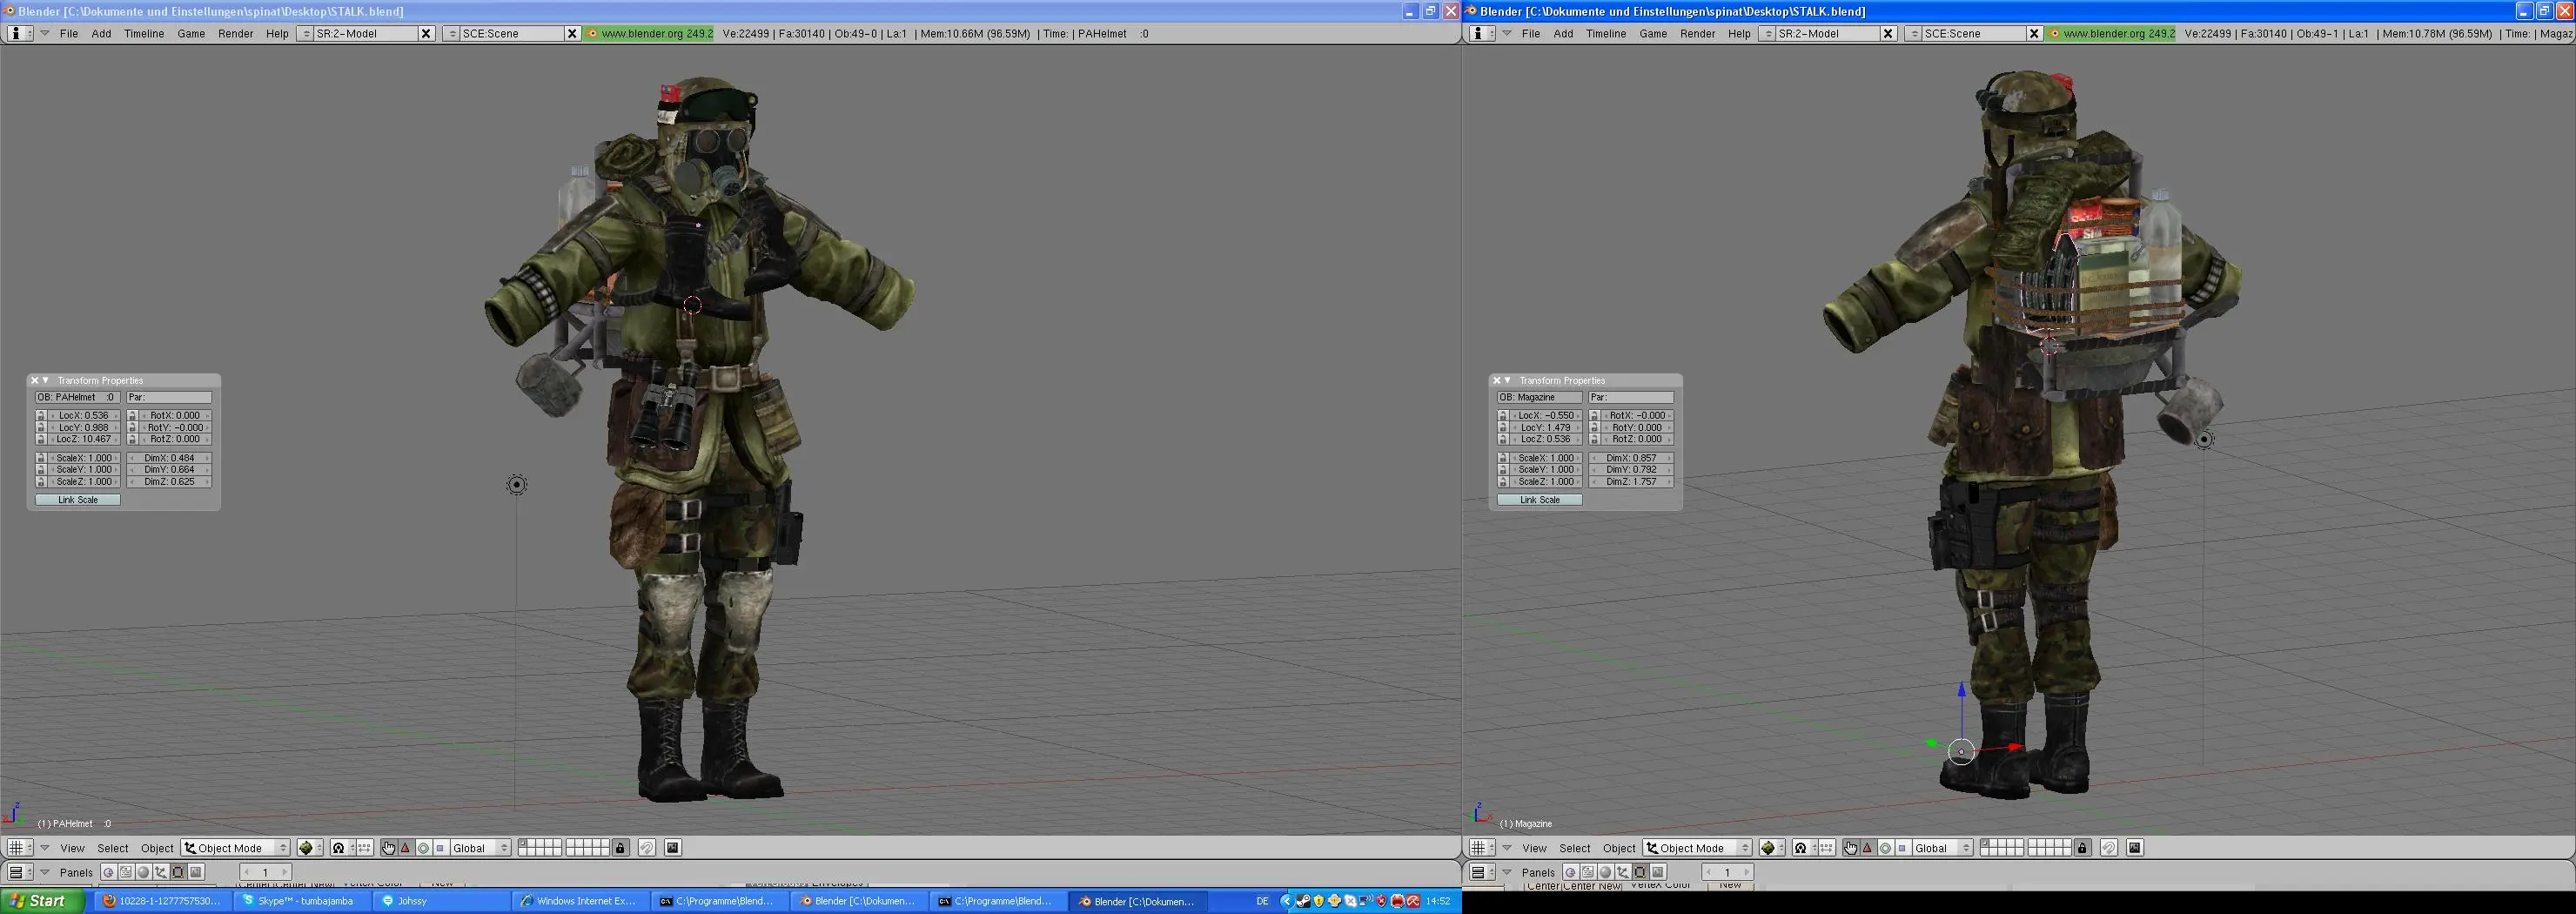Collapse the PAHelmet Transform Properties panel
Viewport: 2576px width, 914px height.
click(x=45, y=380)
